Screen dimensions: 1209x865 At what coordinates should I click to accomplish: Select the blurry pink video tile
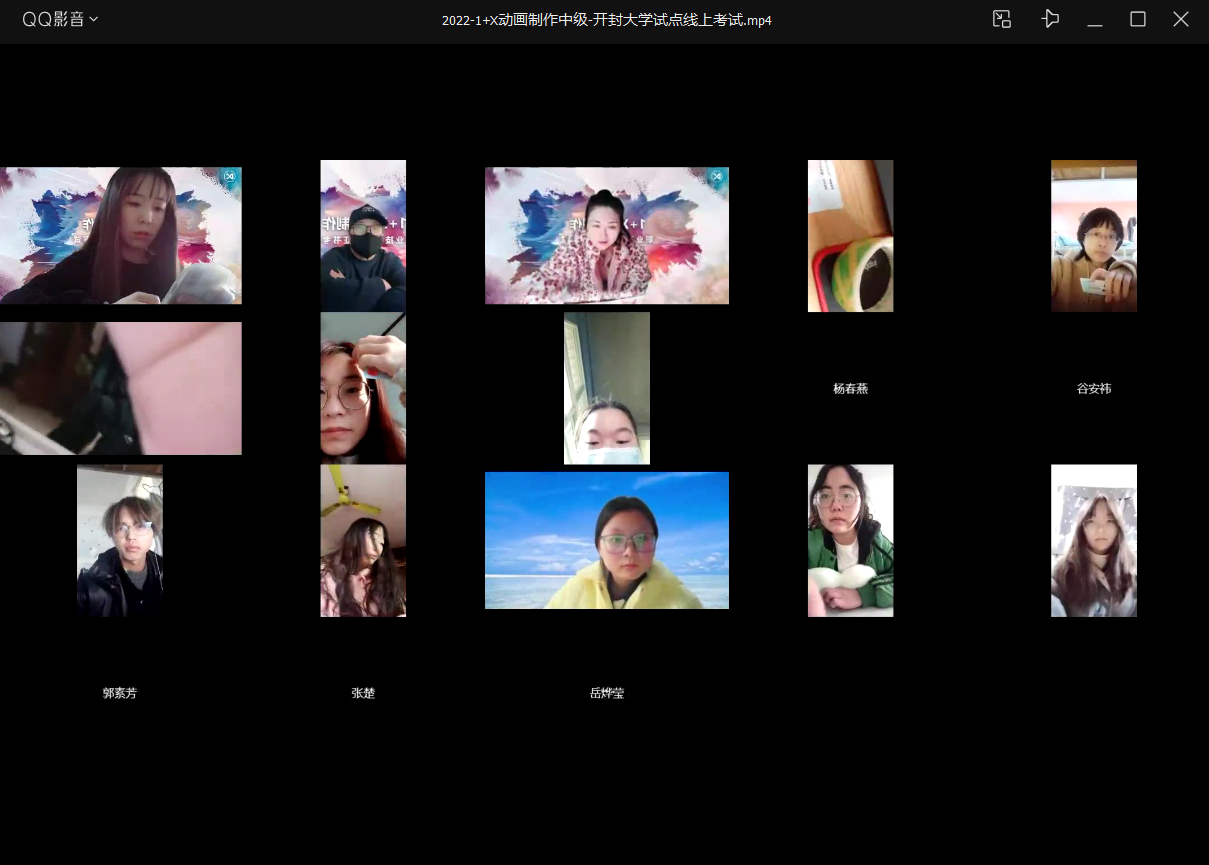point(120,388)
